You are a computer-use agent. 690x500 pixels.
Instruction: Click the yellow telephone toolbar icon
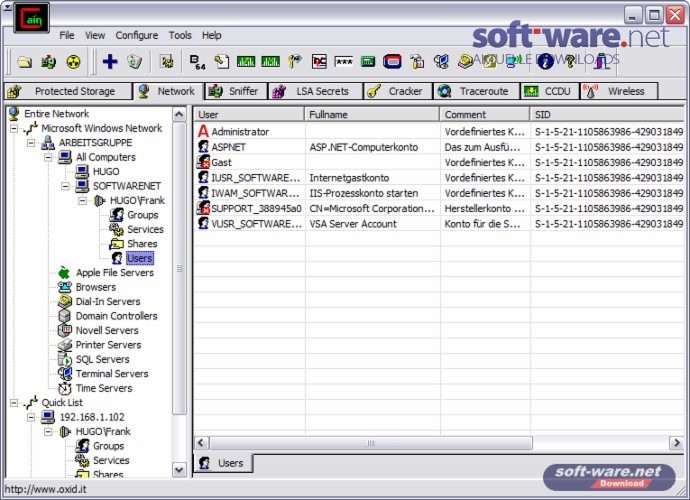(x=465, y=62)
